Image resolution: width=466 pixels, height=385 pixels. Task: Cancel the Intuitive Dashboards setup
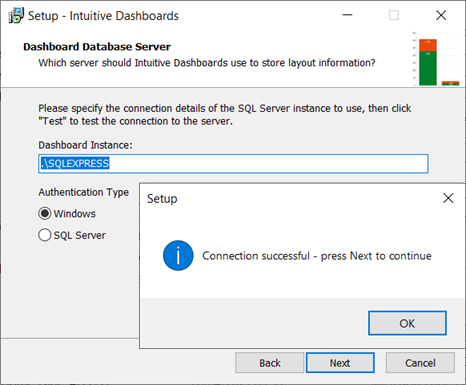click(x=420, y=363)
